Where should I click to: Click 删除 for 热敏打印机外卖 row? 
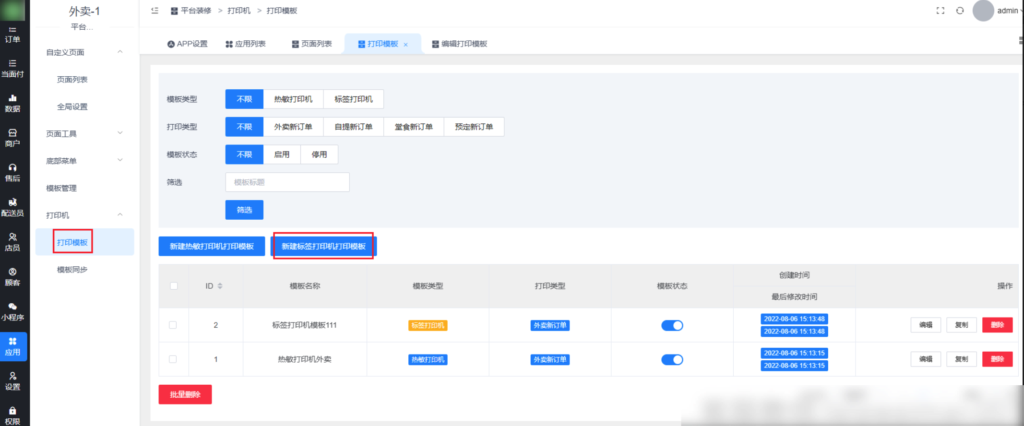click(x=997, y=359)
